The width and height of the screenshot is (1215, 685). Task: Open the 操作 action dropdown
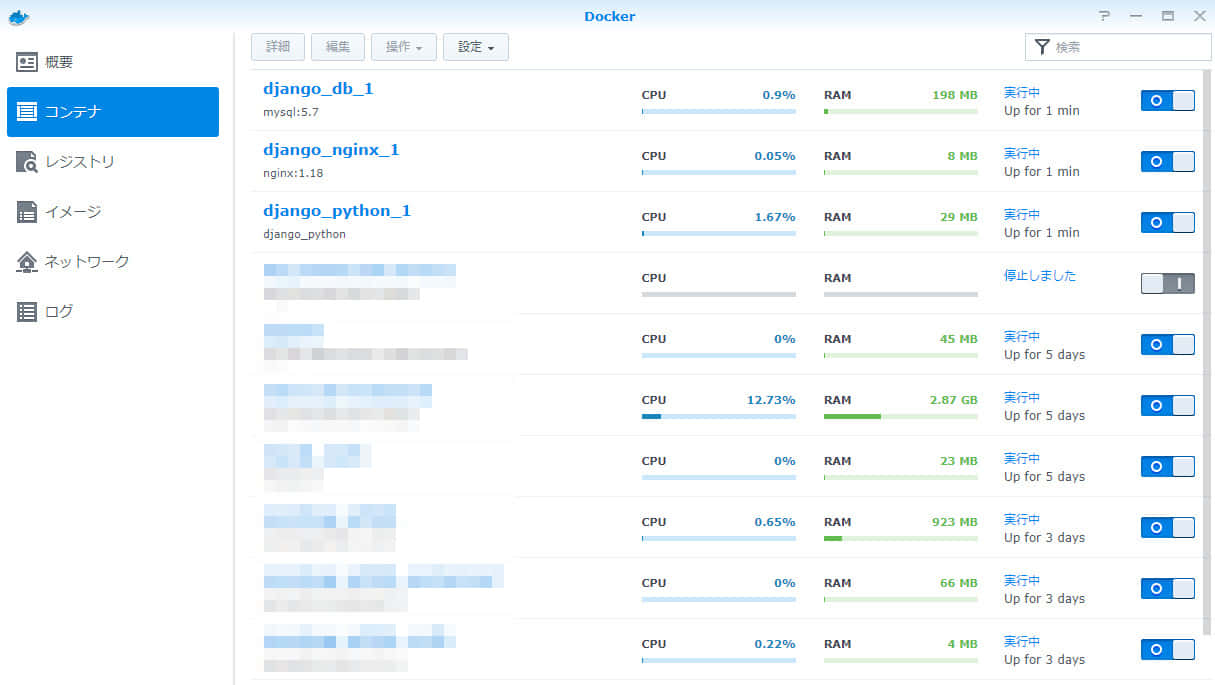tap(403, 46)
